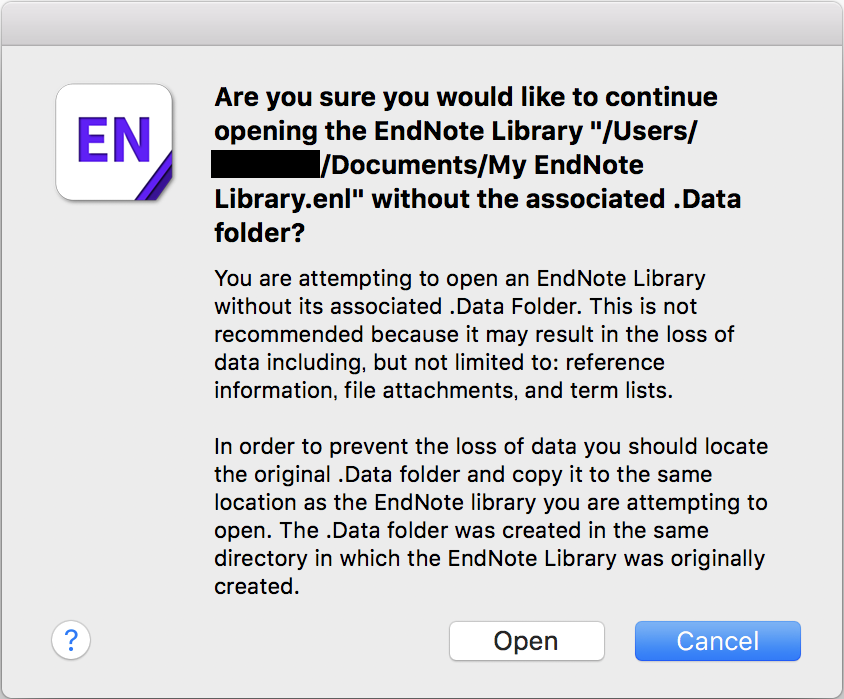The image size is (844, 699).
Task: Click the Open button to continue
Action: click(x=526, y=641)
